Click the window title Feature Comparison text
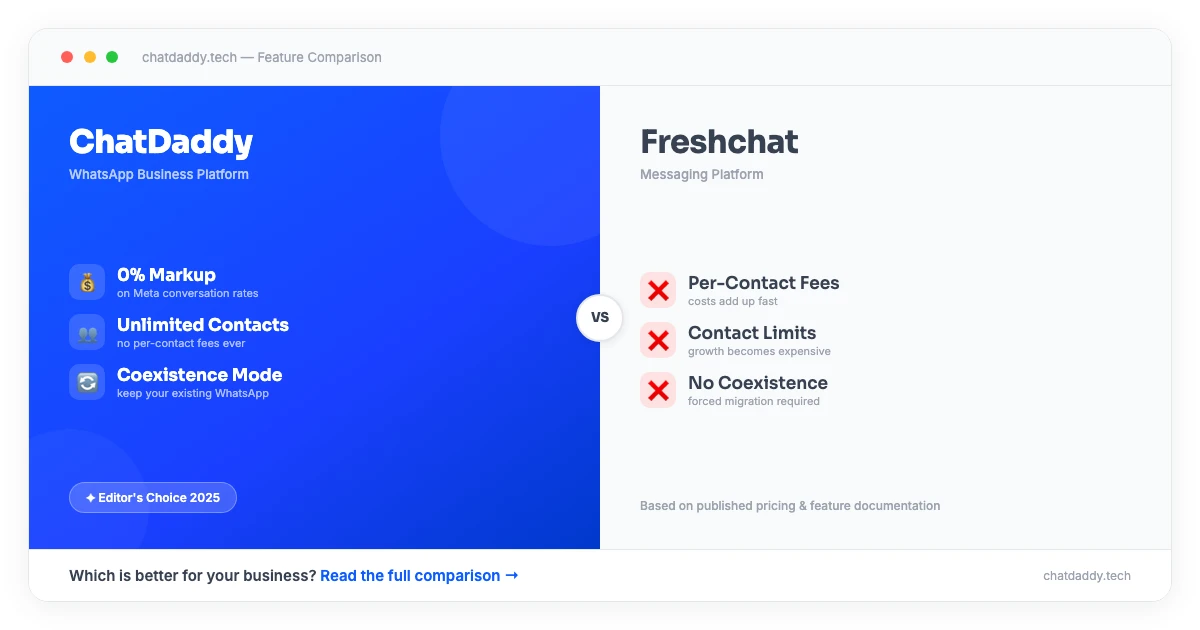This screenshot has height=630, width=1200. coord(319,57)
